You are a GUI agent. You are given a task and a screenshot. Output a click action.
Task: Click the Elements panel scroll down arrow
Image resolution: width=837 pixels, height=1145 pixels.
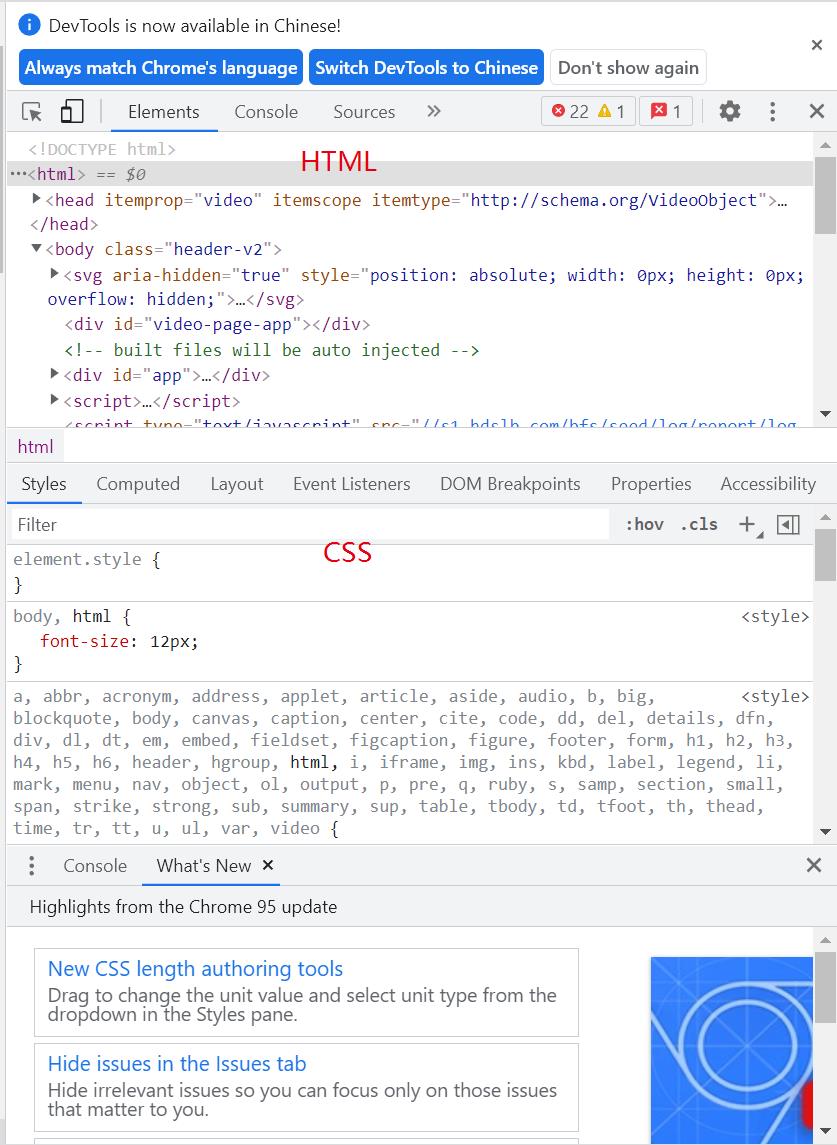click(x=825, y=414)
